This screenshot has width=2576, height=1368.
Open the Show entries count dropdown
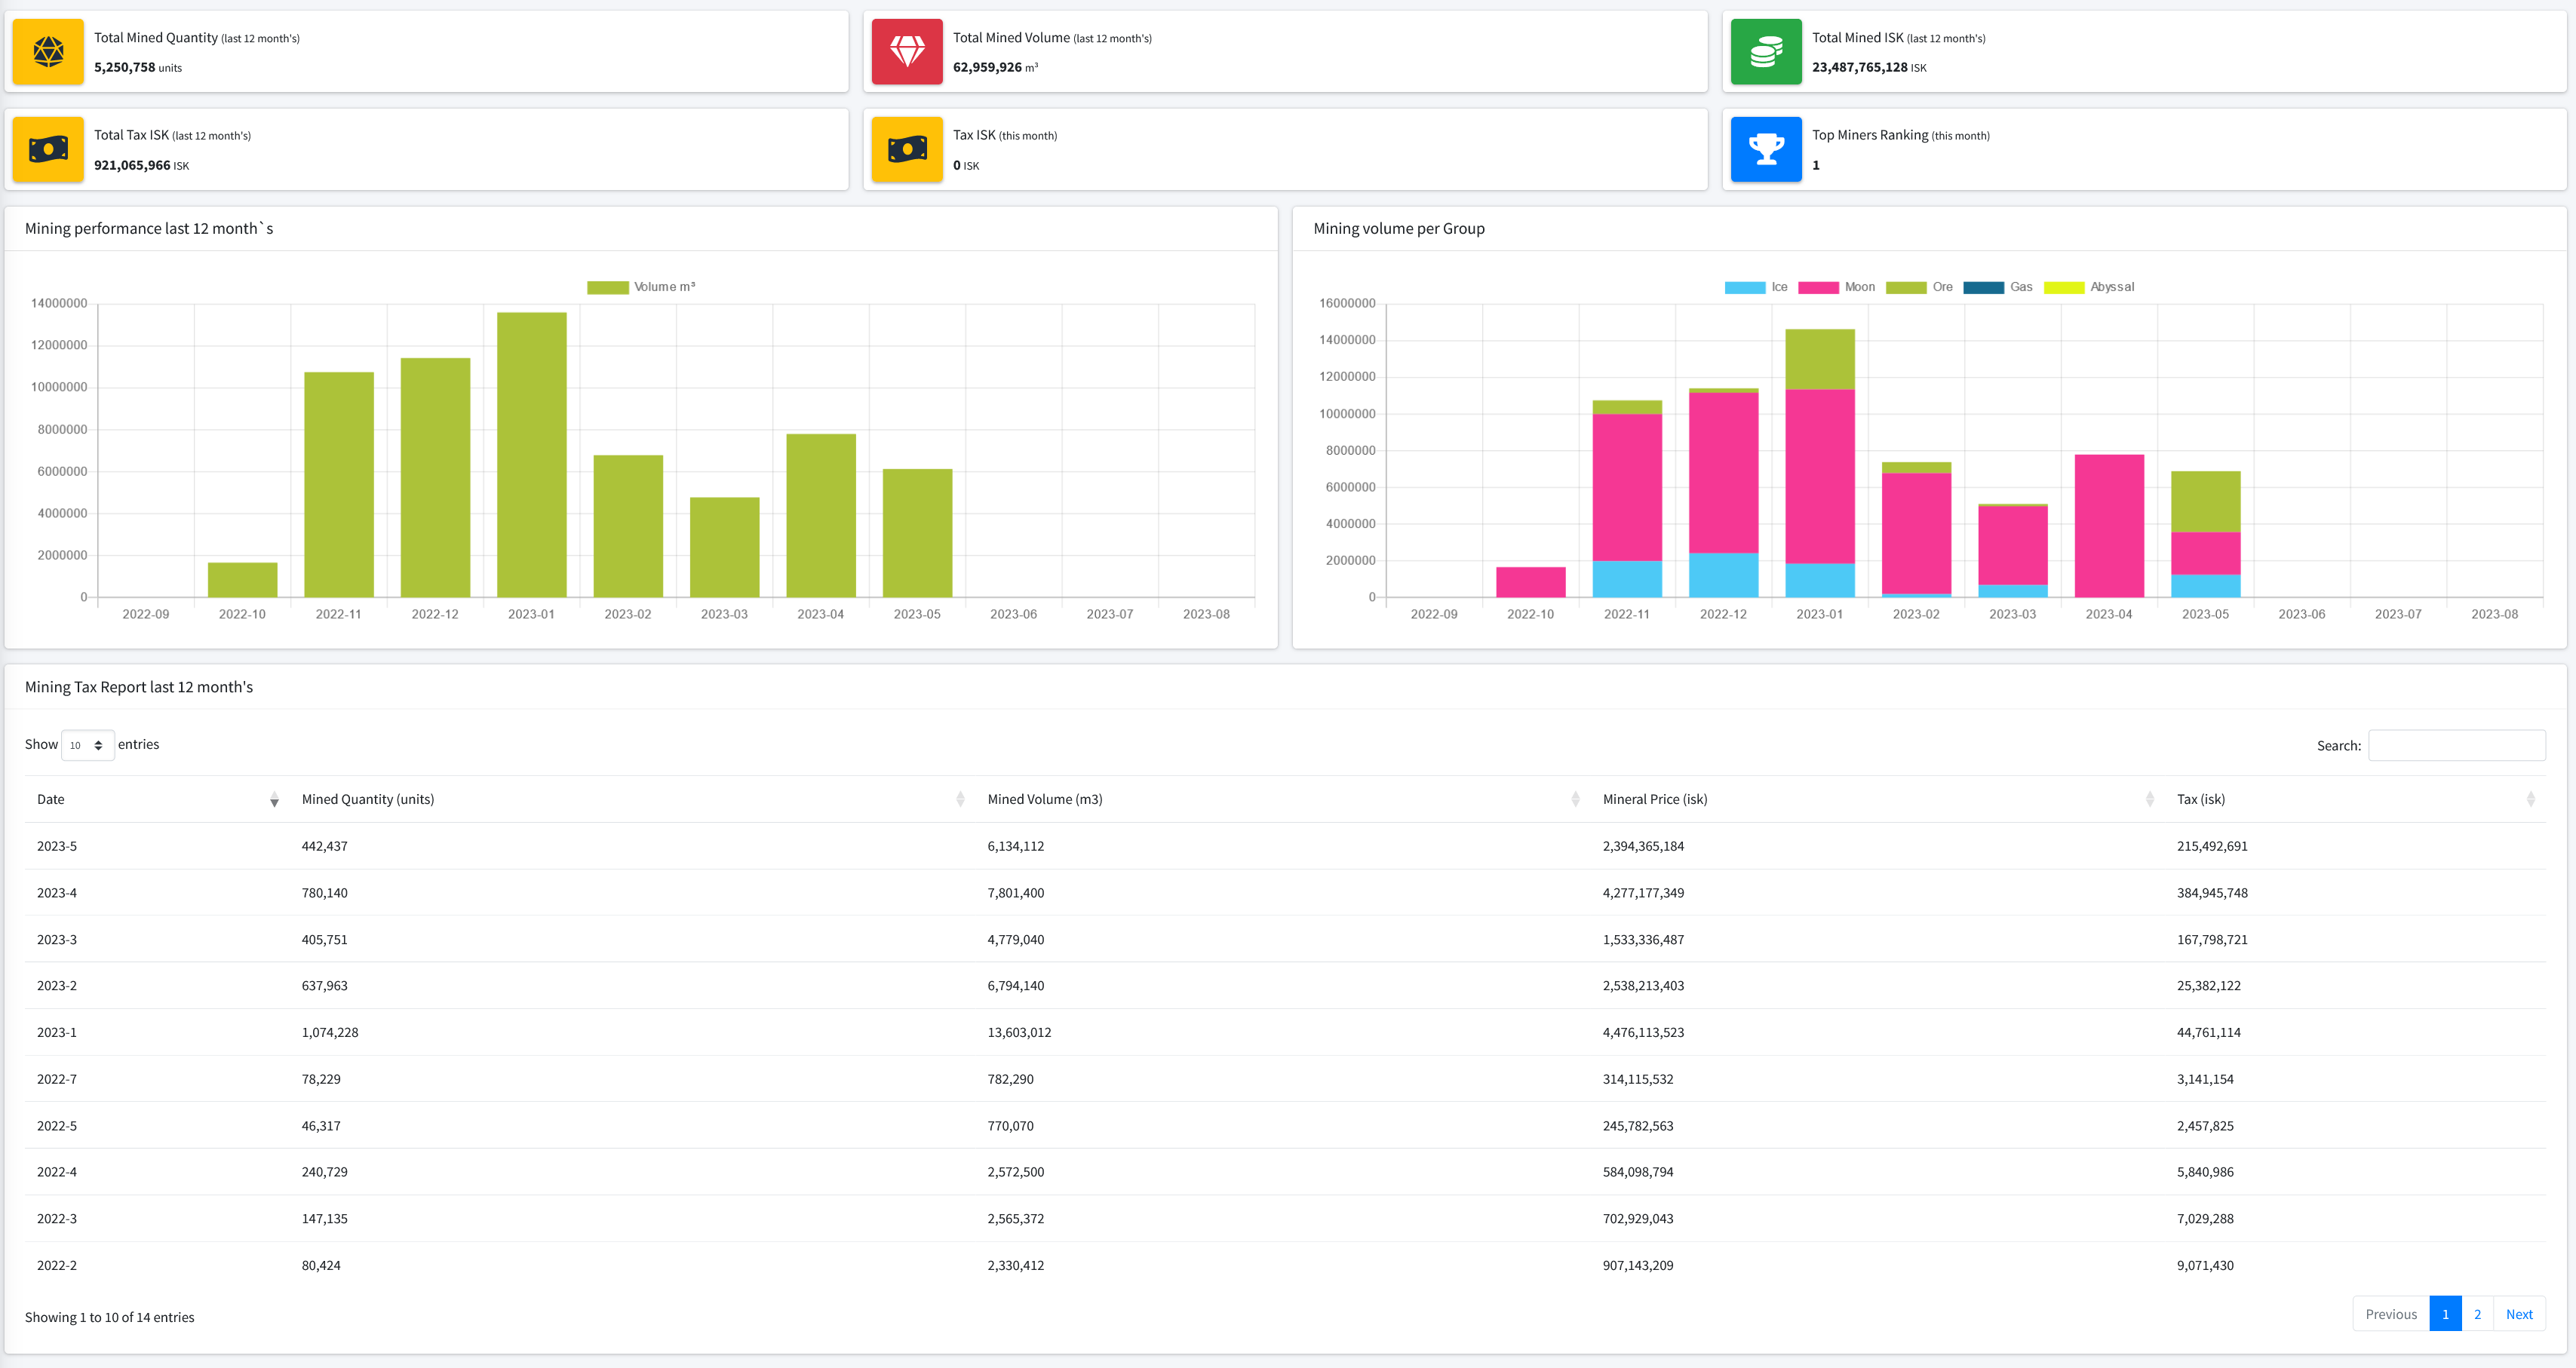[88, 745]
